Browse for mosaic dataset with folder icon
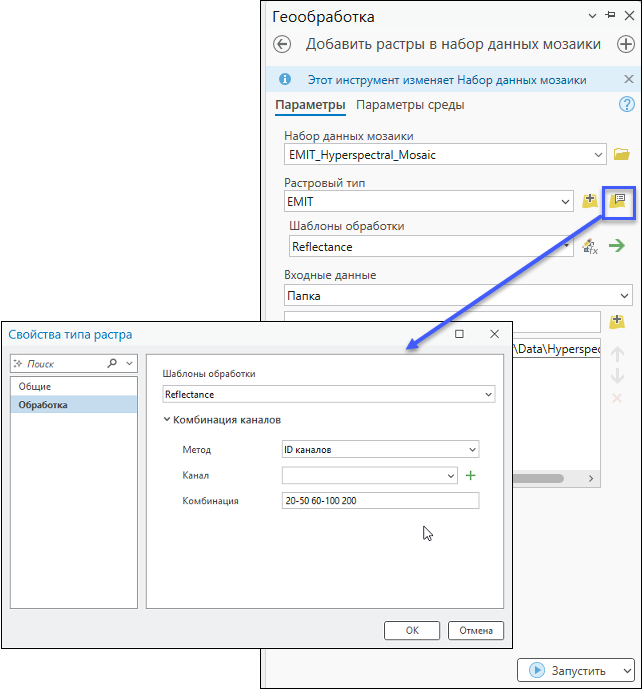642x689 pixels. click(x=621, y=155)
